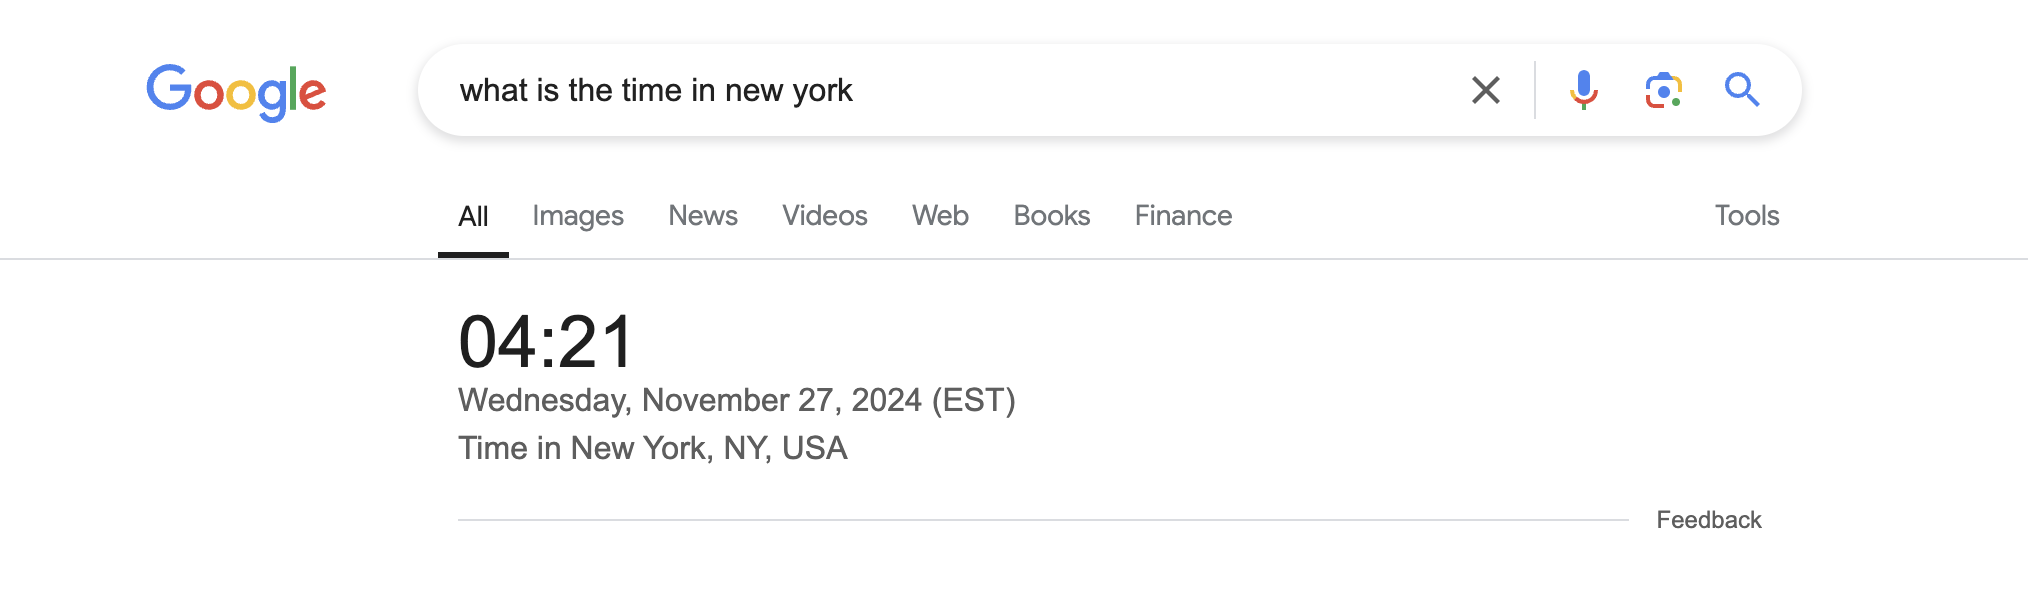The height and width of the screenshot is (592, 2028).
Task: Switch to the Images tab
Action: pos(578,216)
